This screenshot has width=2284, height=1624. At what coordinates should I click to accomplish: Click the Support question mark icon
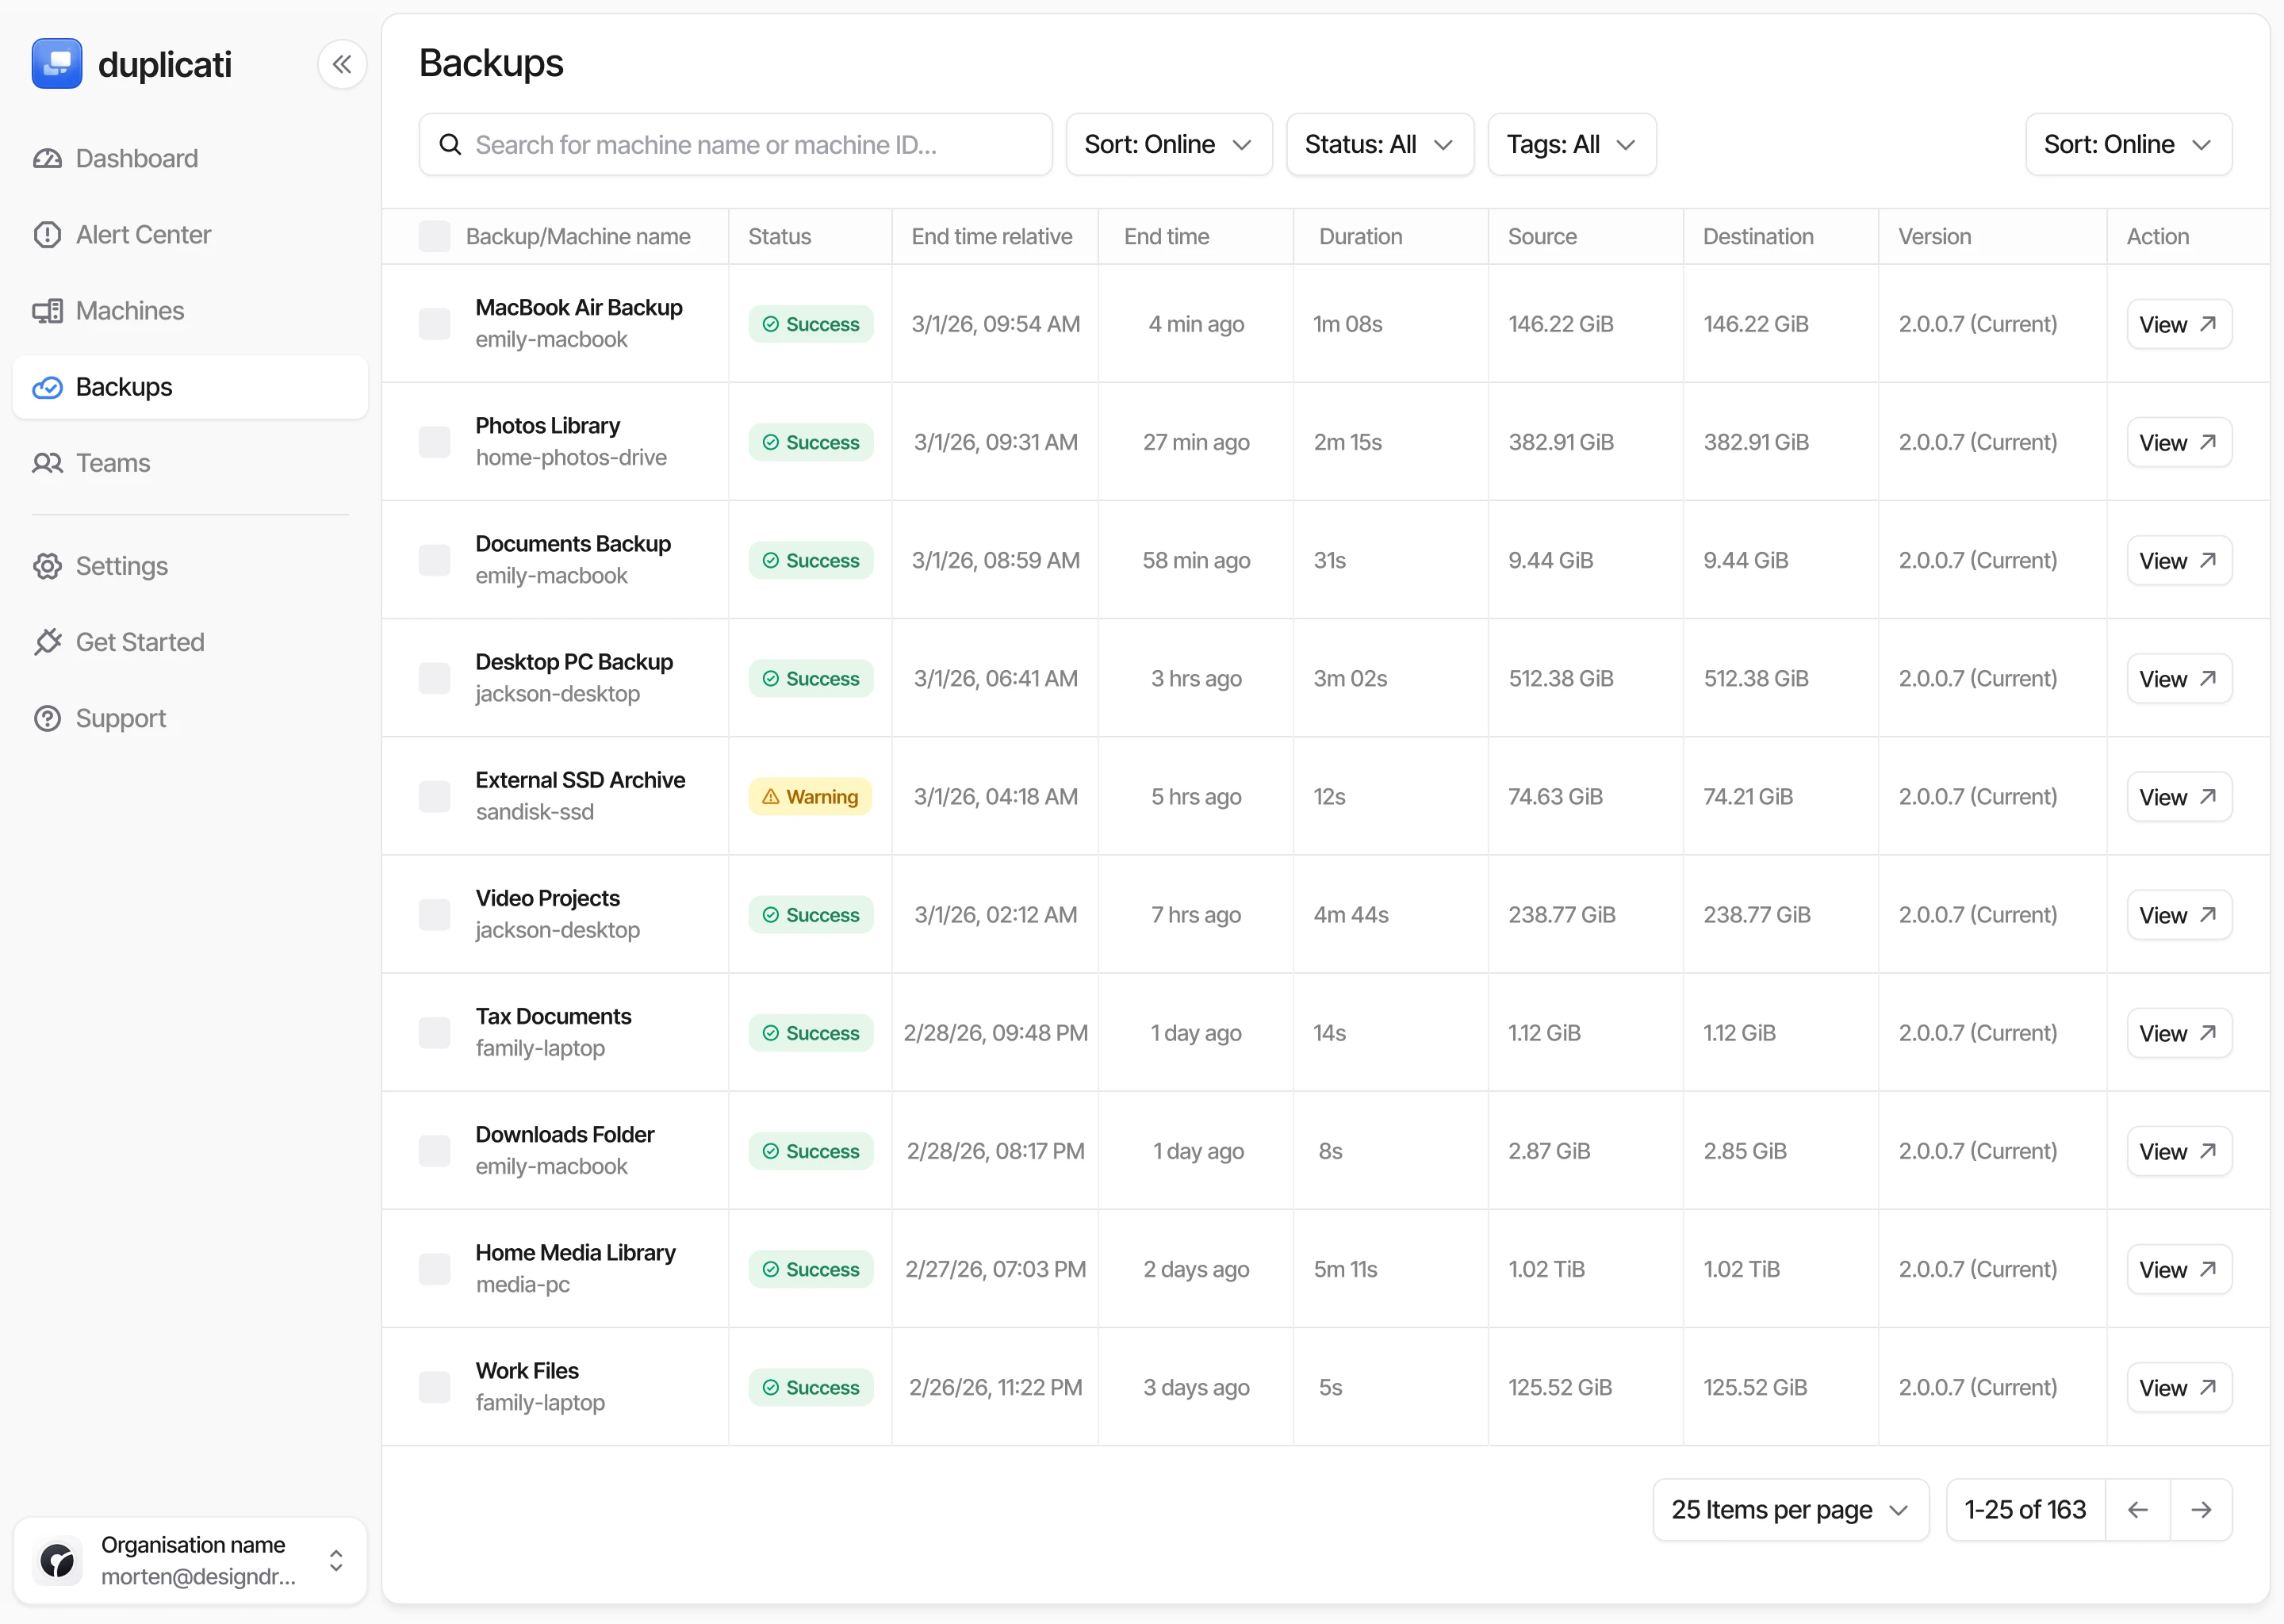(x=47, y=718)
